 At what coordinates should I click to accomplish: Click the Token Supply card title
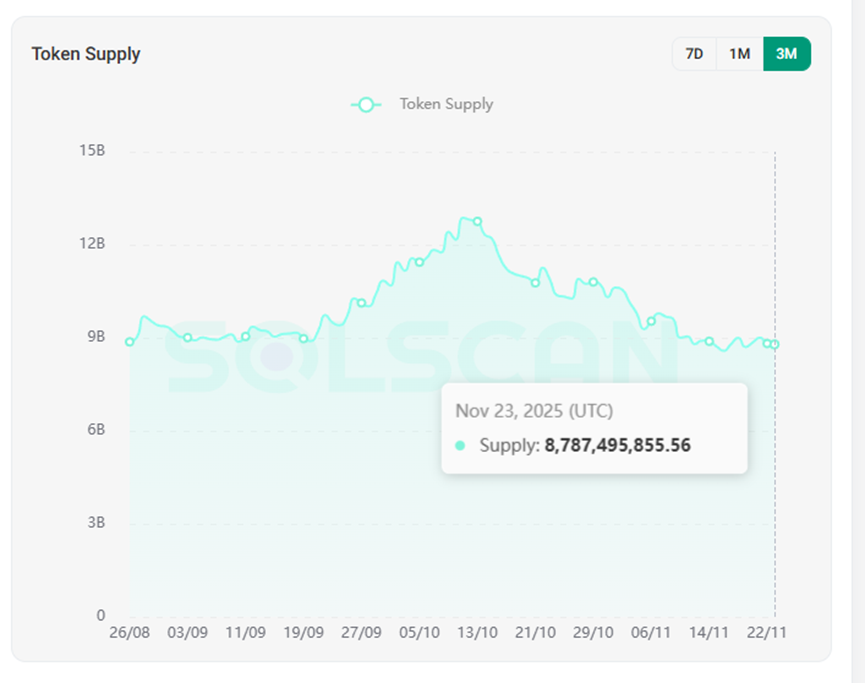click(x=86, y=54)
